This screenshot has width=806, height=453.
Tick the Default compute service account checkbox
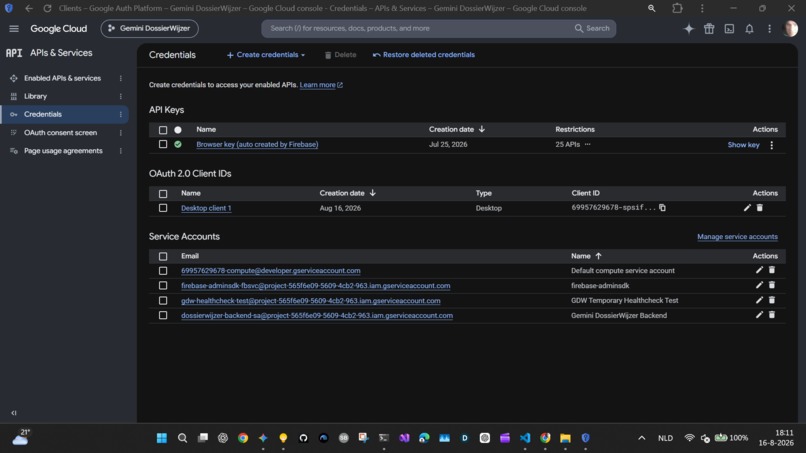click(163, 270)
